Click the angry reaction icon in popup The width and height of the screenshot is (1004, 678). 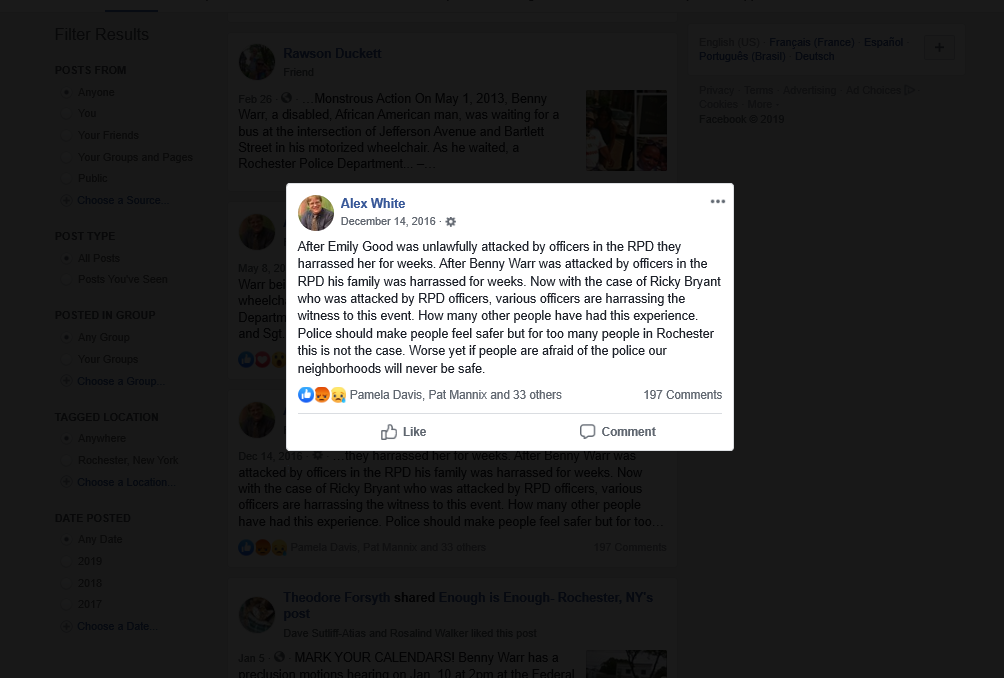[x=322, y=394]
